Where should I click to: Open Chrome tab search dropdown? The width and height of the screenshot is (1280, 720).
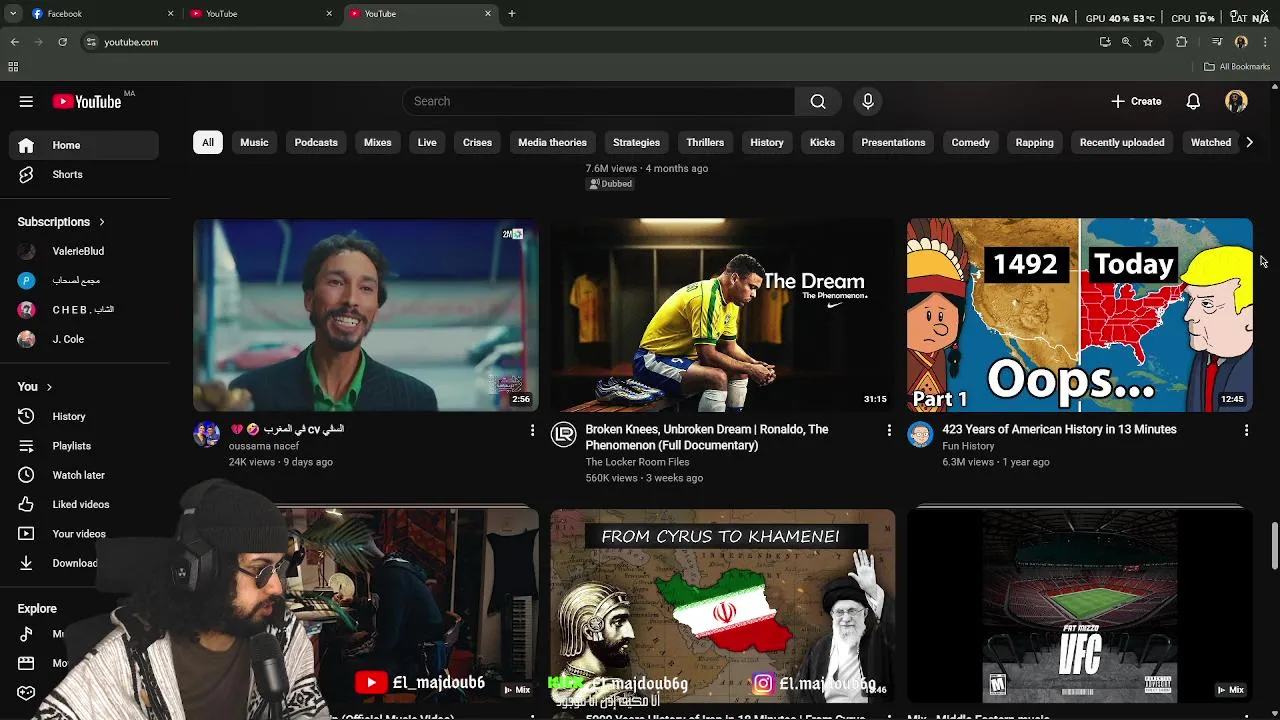coord(13,14)
